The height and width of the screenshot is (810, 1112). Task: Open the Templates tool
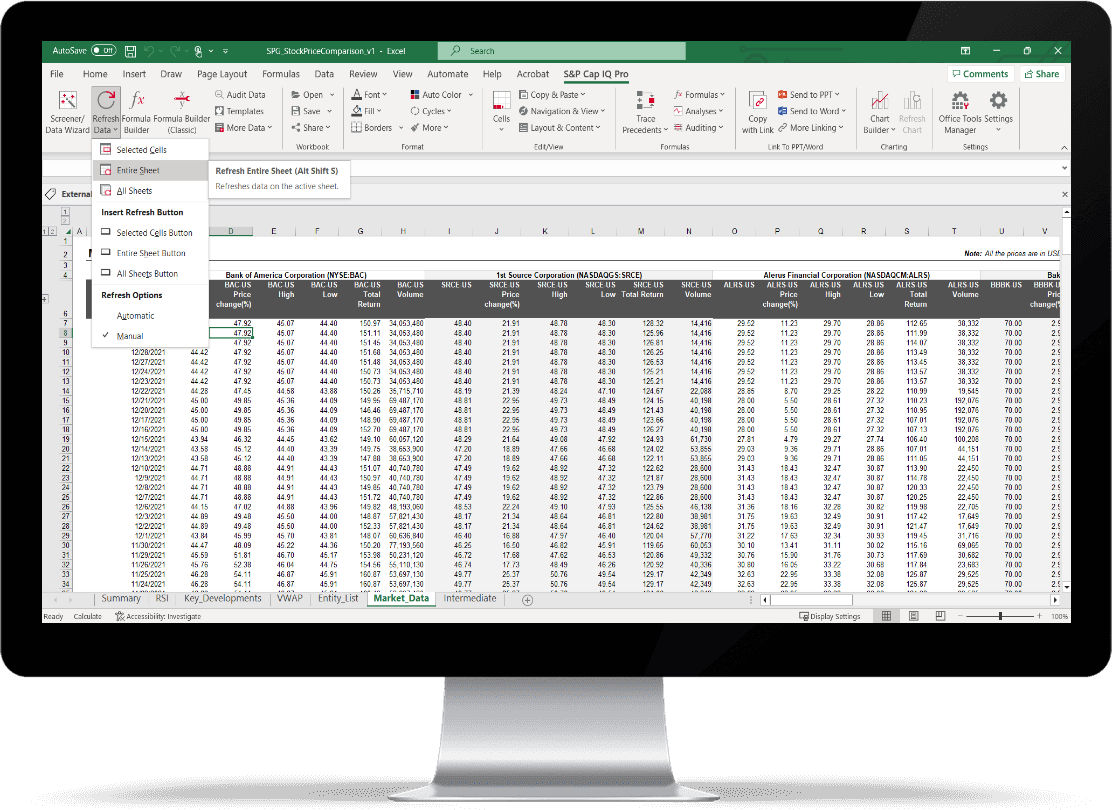[239, 111]
